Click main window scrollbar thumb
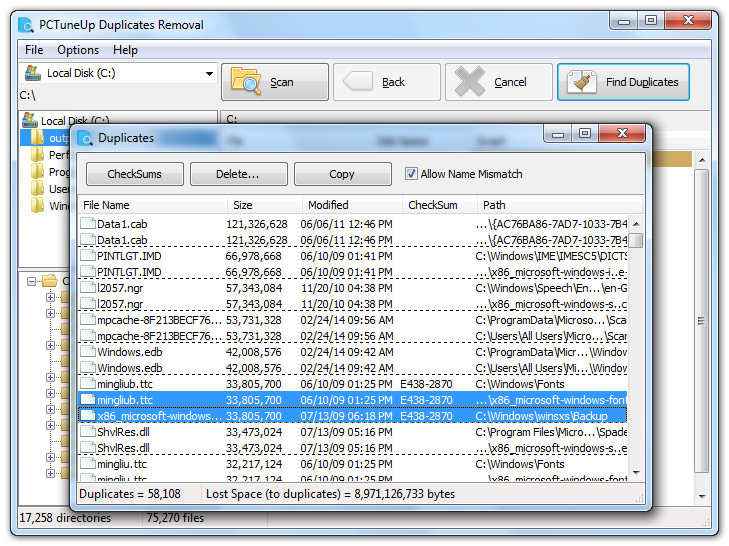The width and height of the screenshot is (729, 546). 702,321
